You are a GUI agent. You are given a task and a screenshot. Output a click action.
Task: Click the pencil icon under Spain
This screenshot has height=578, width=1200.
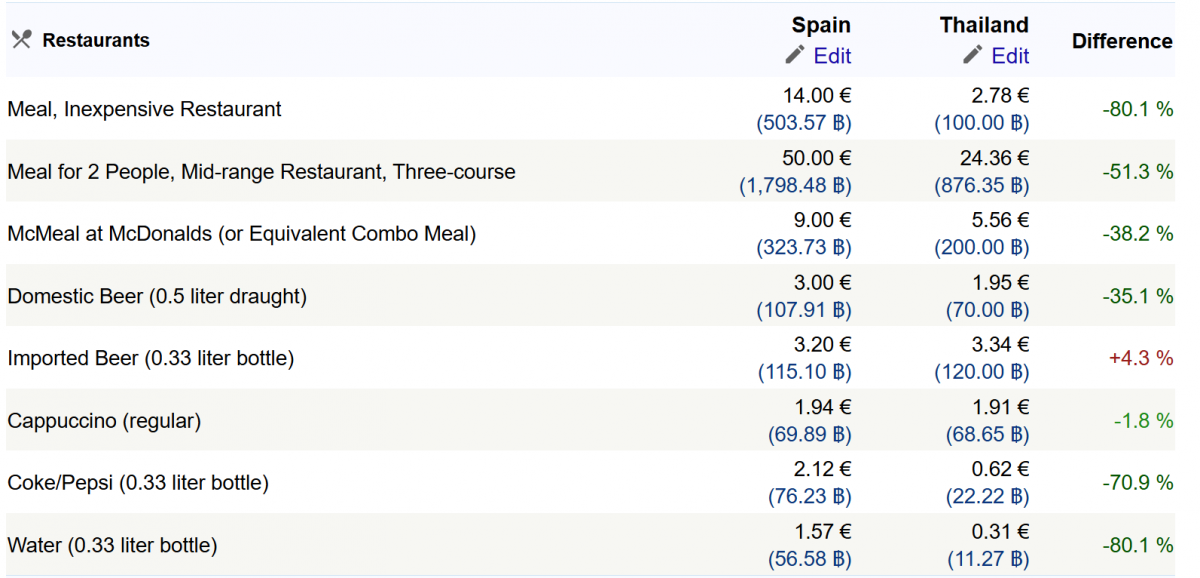(795, 55)
